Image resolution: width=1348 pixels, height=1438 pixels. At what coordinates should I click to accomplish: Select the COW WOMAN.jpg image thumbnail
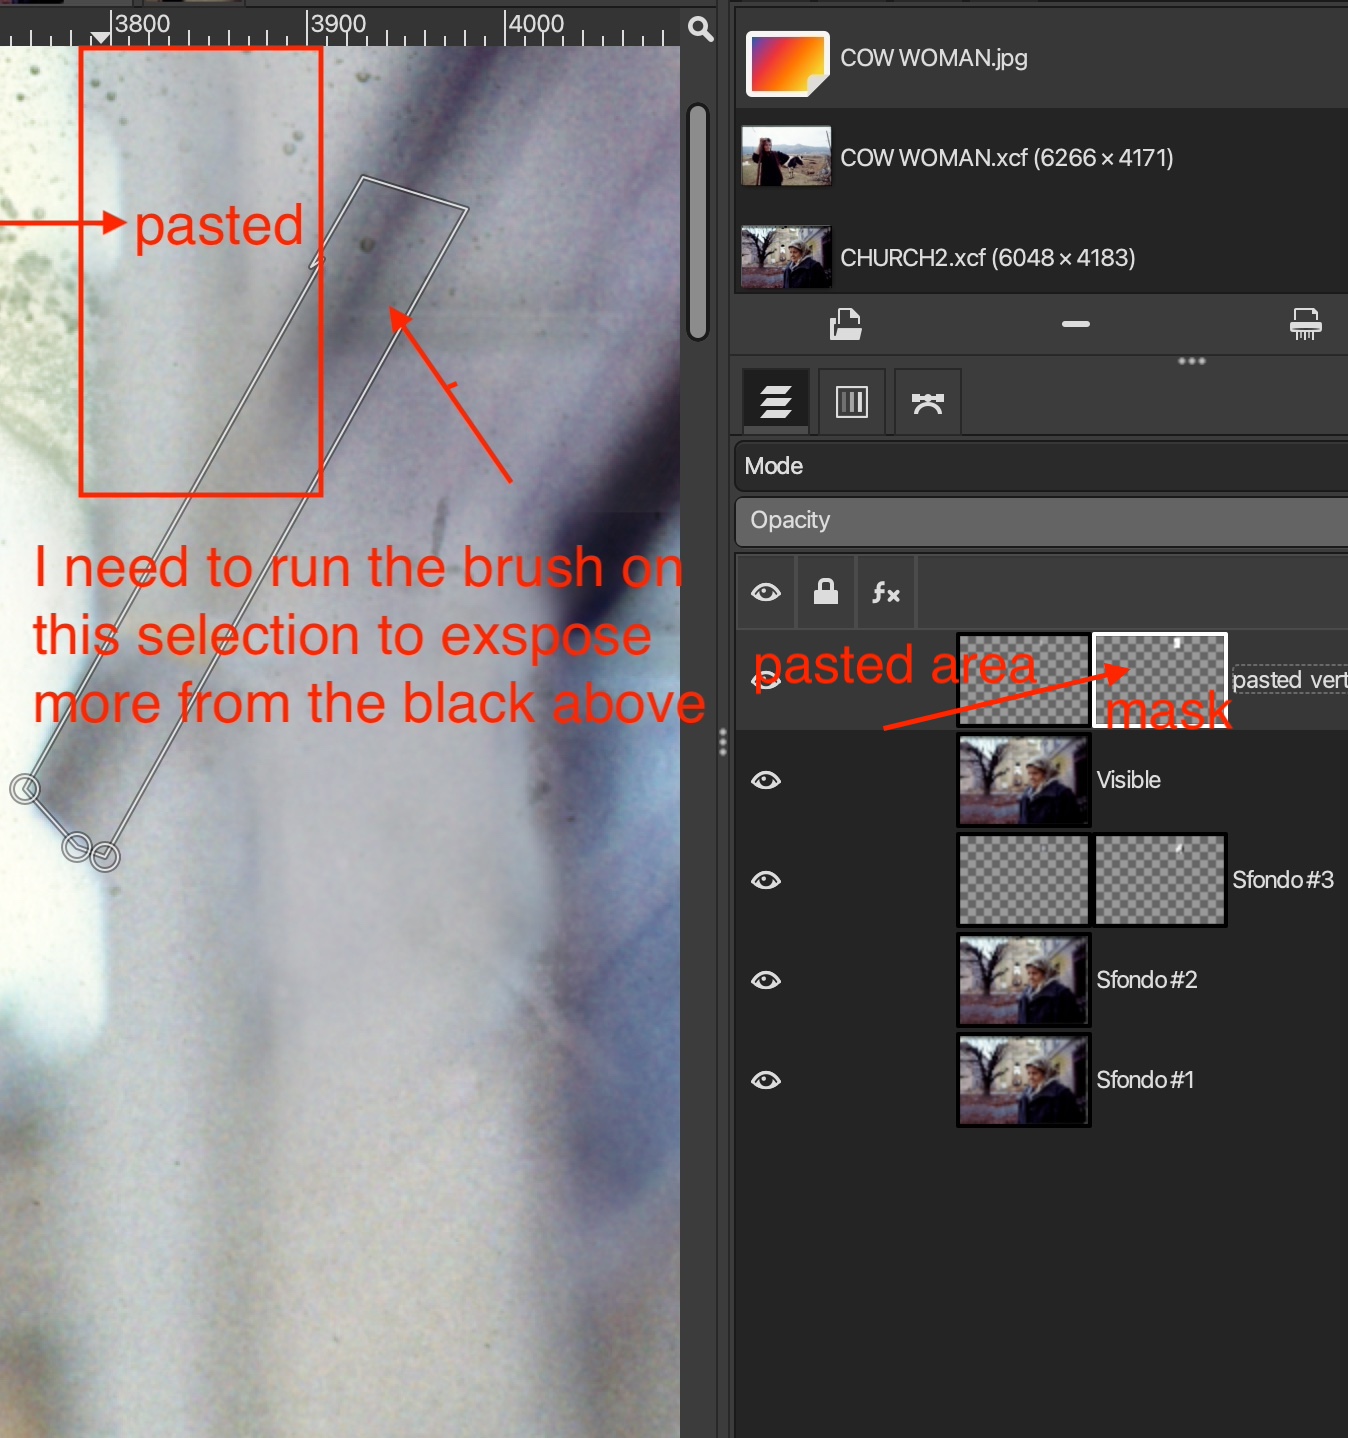tap(787, 63)
